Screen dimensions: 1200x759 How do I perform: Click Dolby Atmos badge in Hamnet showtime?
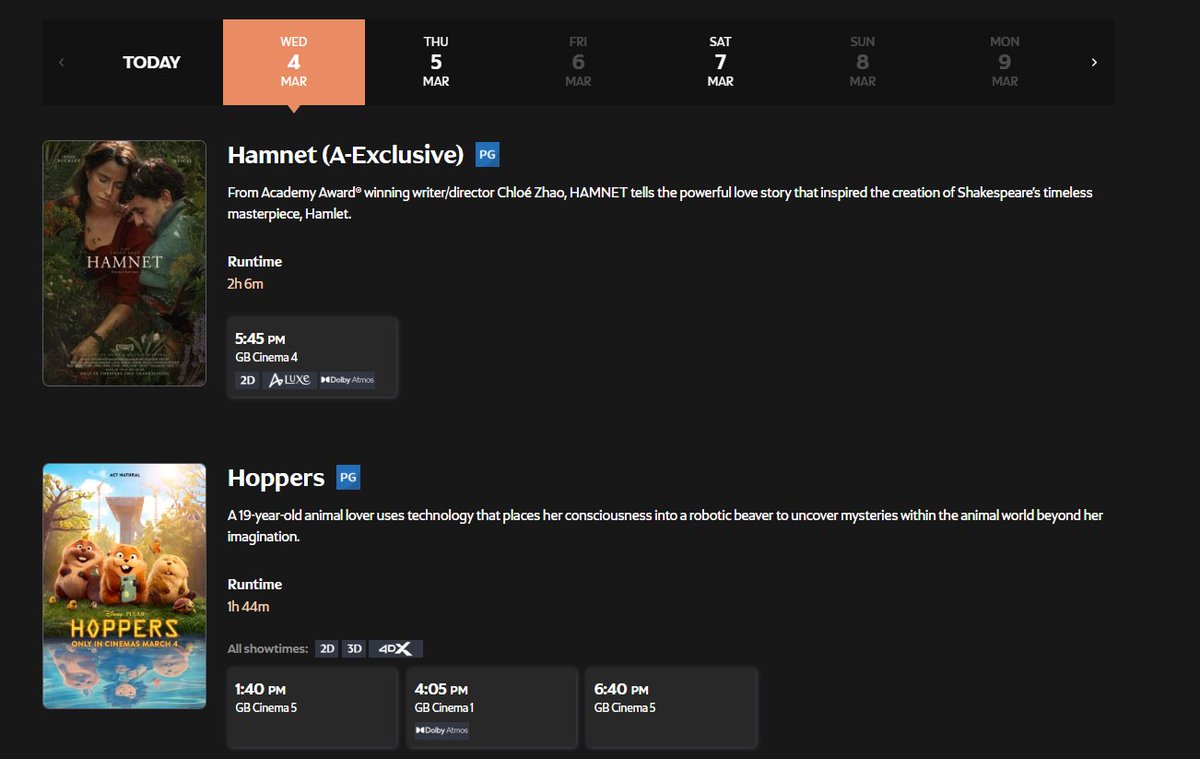(x=347, y=380)
